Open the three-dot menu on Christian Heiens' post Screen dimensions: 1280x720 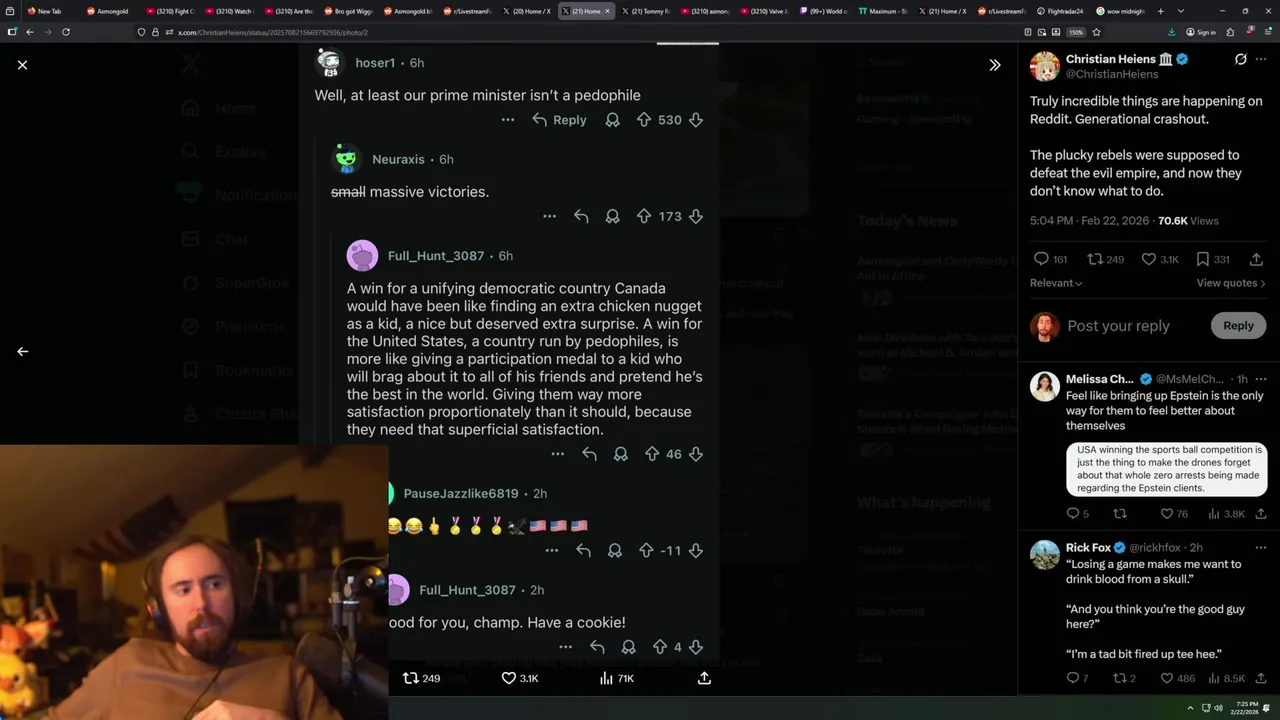coord(1264,59)
